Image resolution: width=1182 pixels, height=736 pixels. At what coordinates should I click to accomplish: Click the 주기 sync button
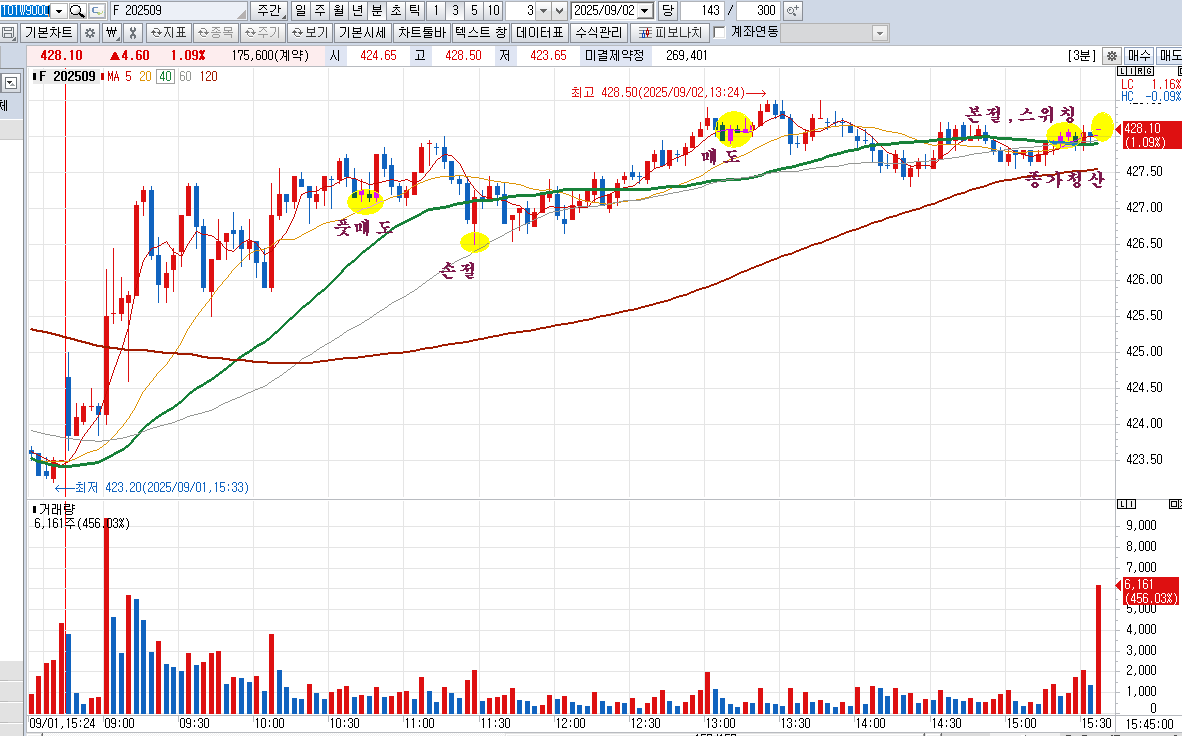coord(262,32)
